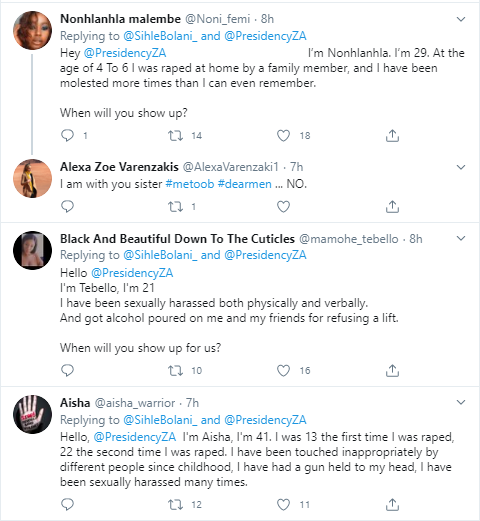Like Tebello's tweet with 16 likes
480x521 pixels.
(x=283, y=370)
